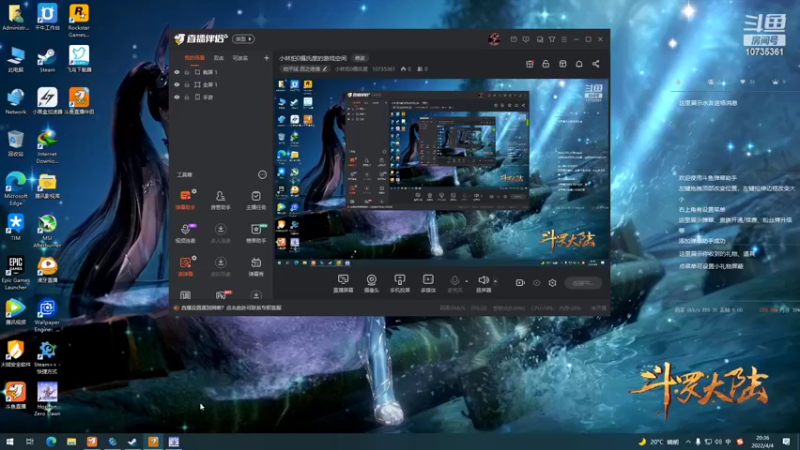Show hidden icons chevron in system tray
This screenshot has width=800, height=450.
click(688, 442)
